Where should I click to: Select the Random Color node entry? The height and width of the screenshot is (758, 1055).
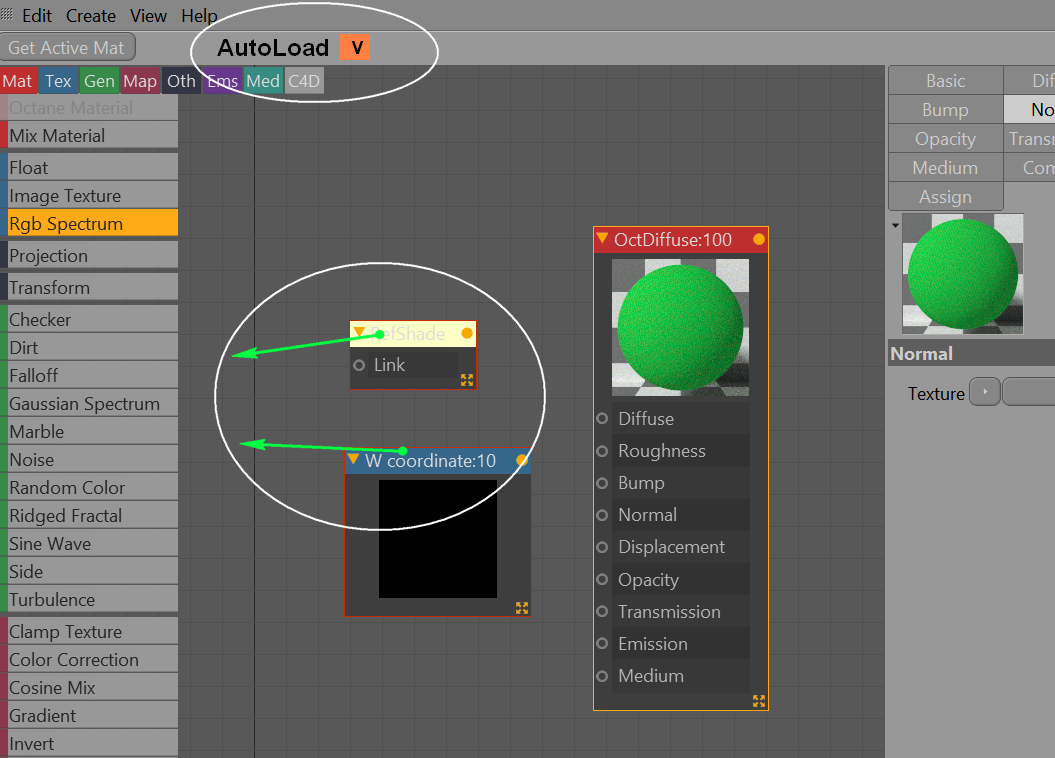pyautogui.click(x=89, y=488)
